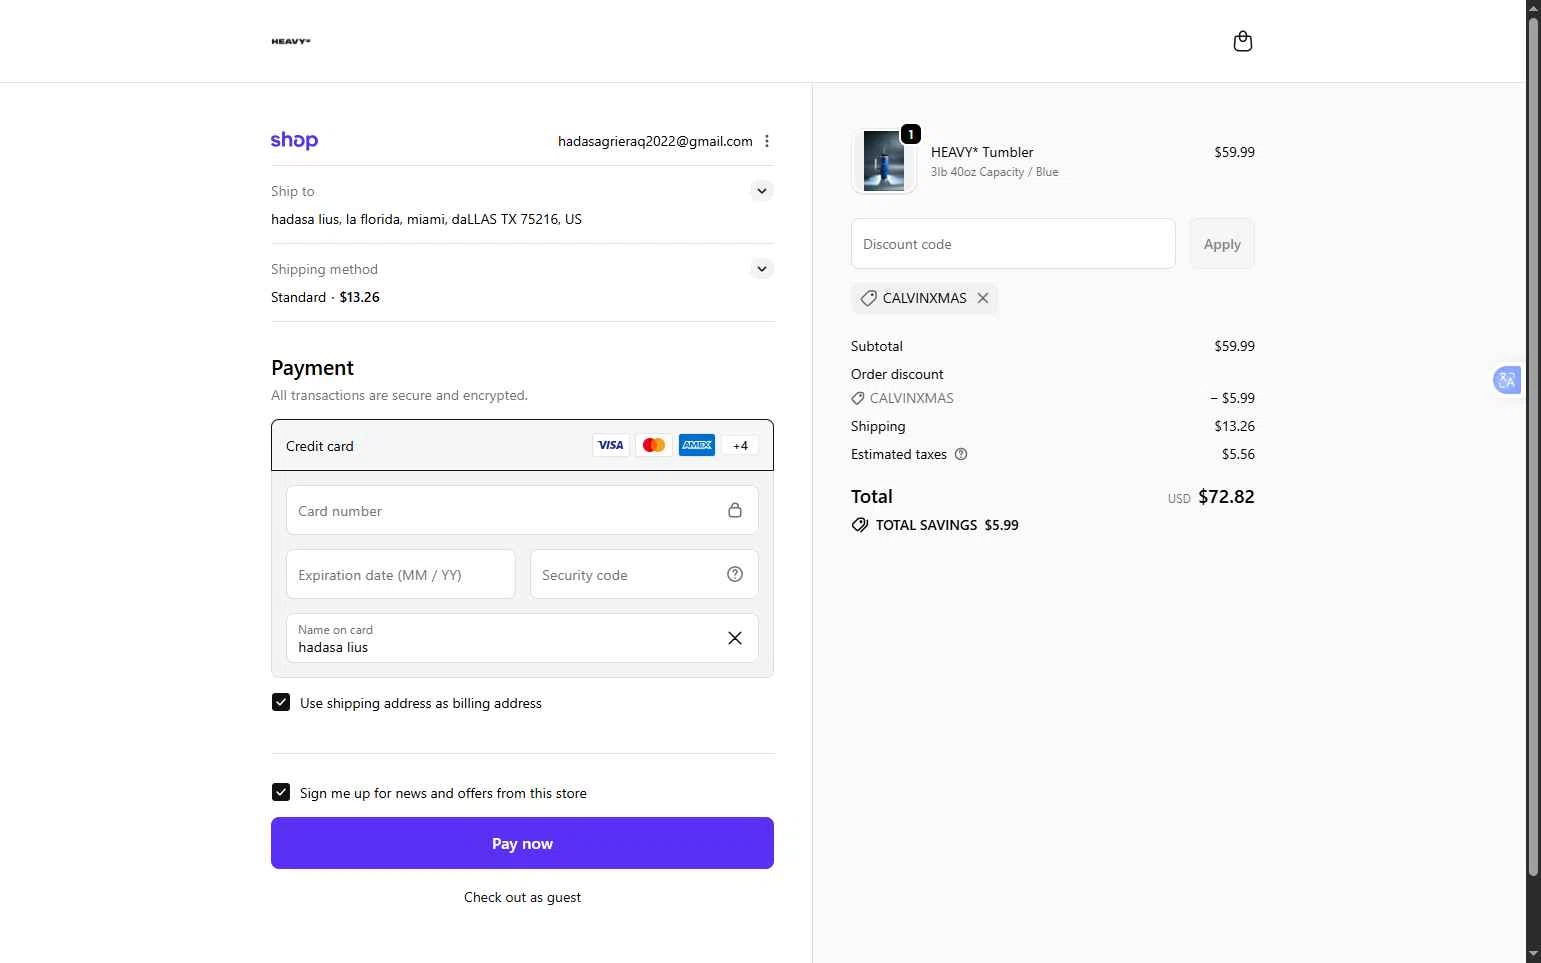Focus the Discount code input field
Screen dimensions: 1541x963
pyautogui.click(x=1013, y=244)
